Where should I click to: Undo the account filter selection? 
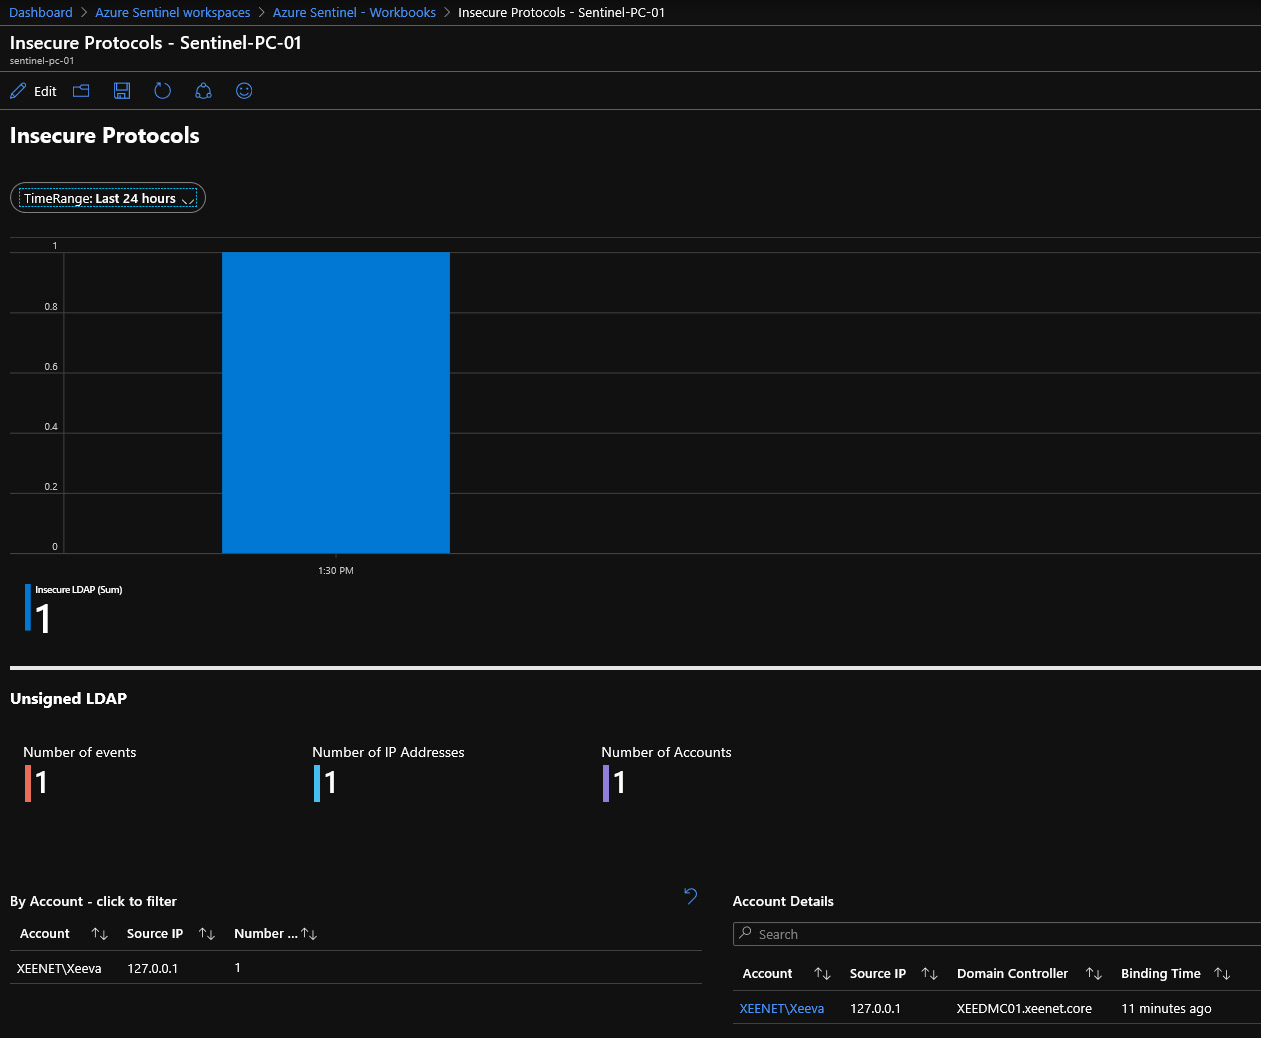[690, 895]
